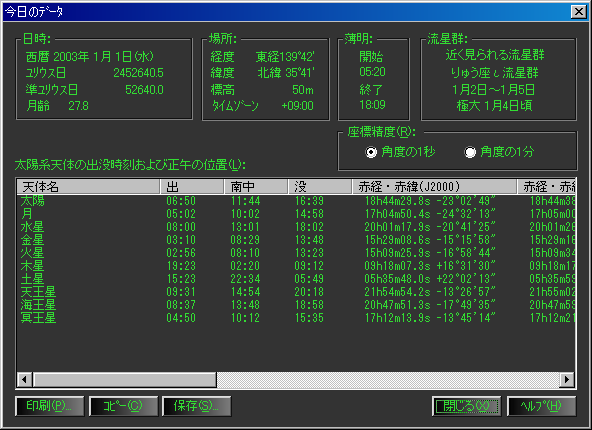Viewport: 592px width, 430px height.
Task: Click the meteor period 1月2日～1月5日
Action: (494, 89)
